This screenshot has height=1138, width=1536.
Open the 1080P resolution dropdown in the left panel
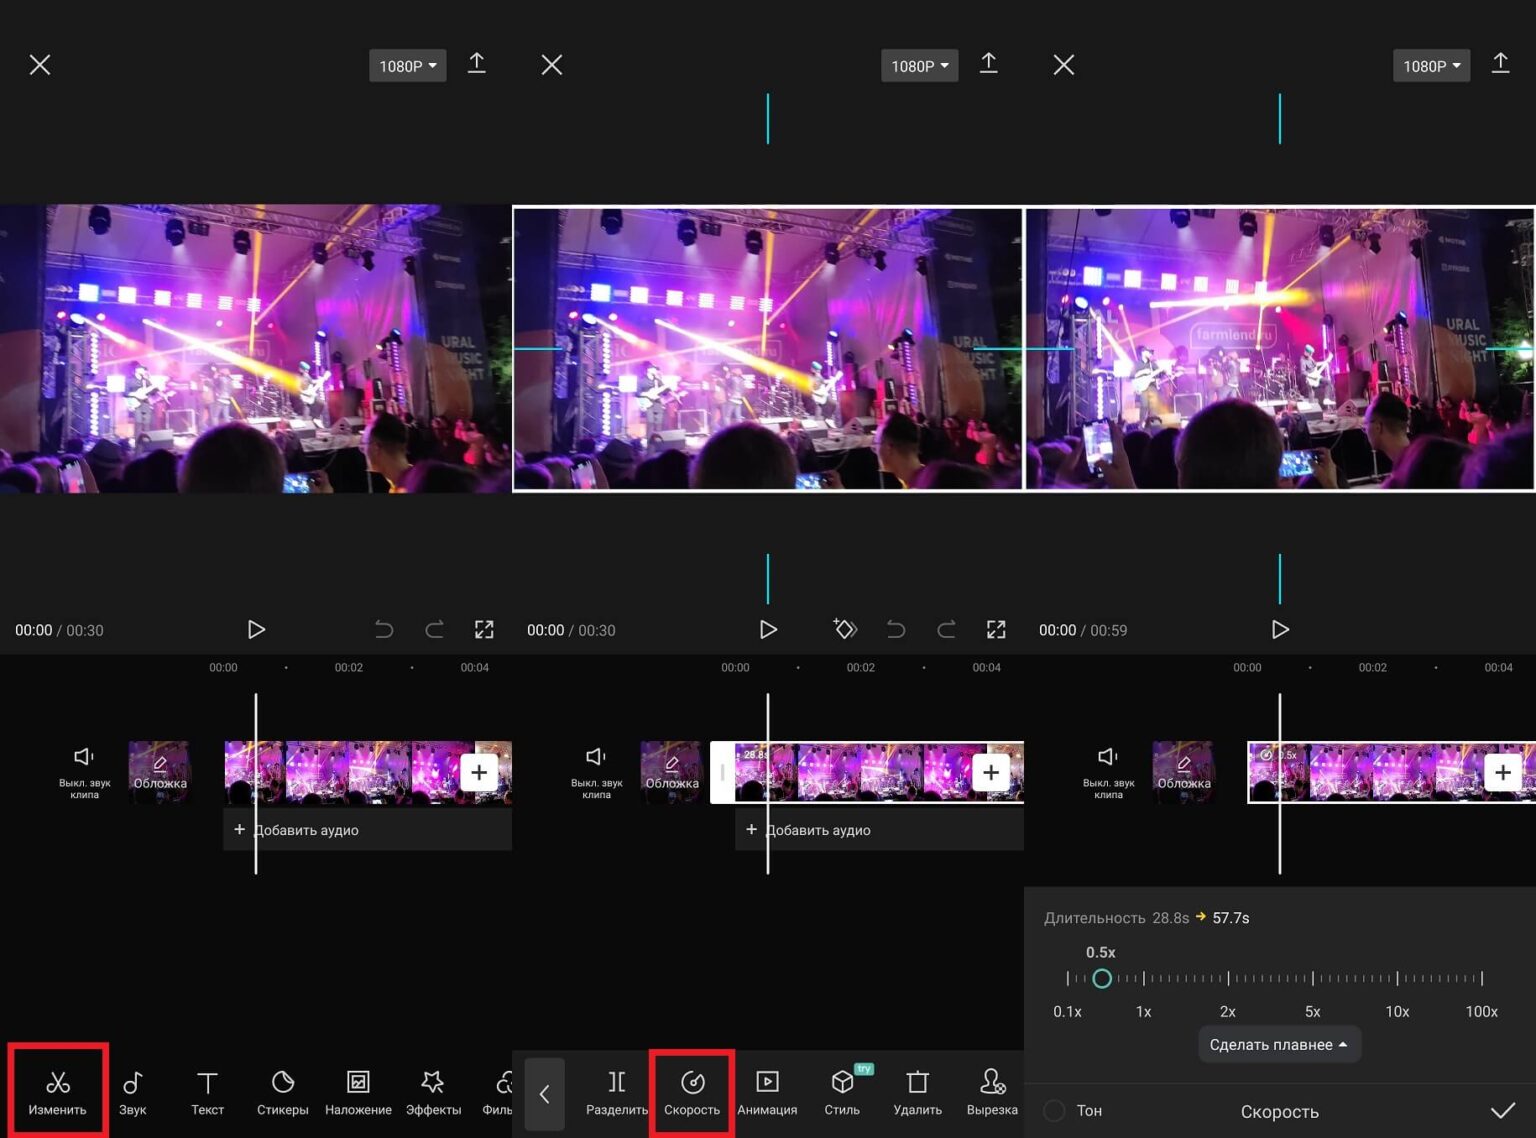(x=407, y=66)
